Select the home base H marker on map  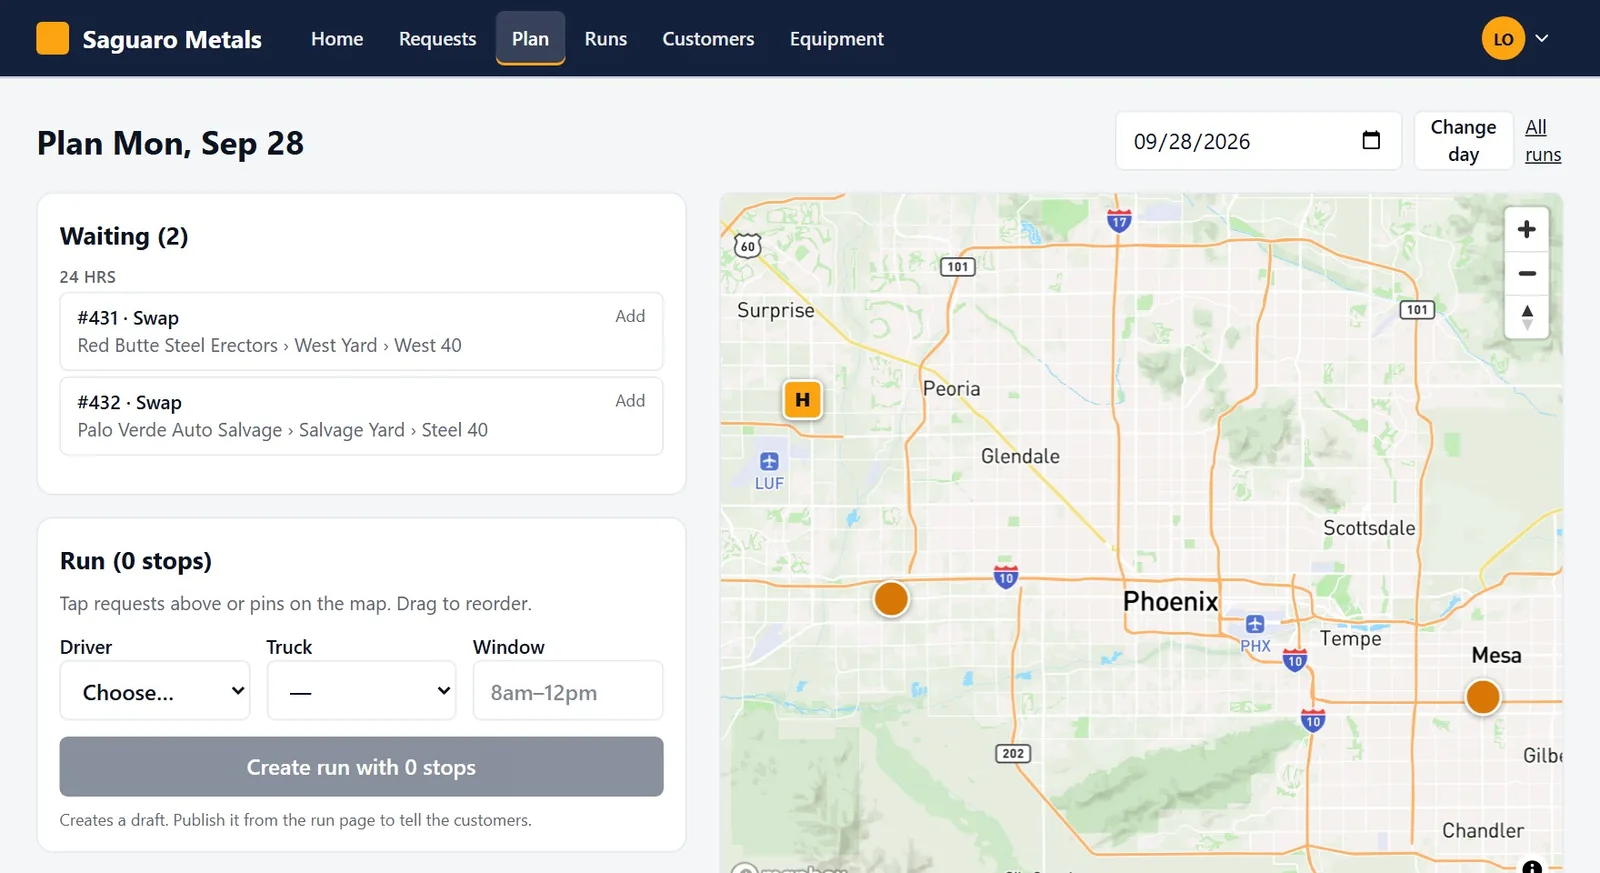[802, 400]
